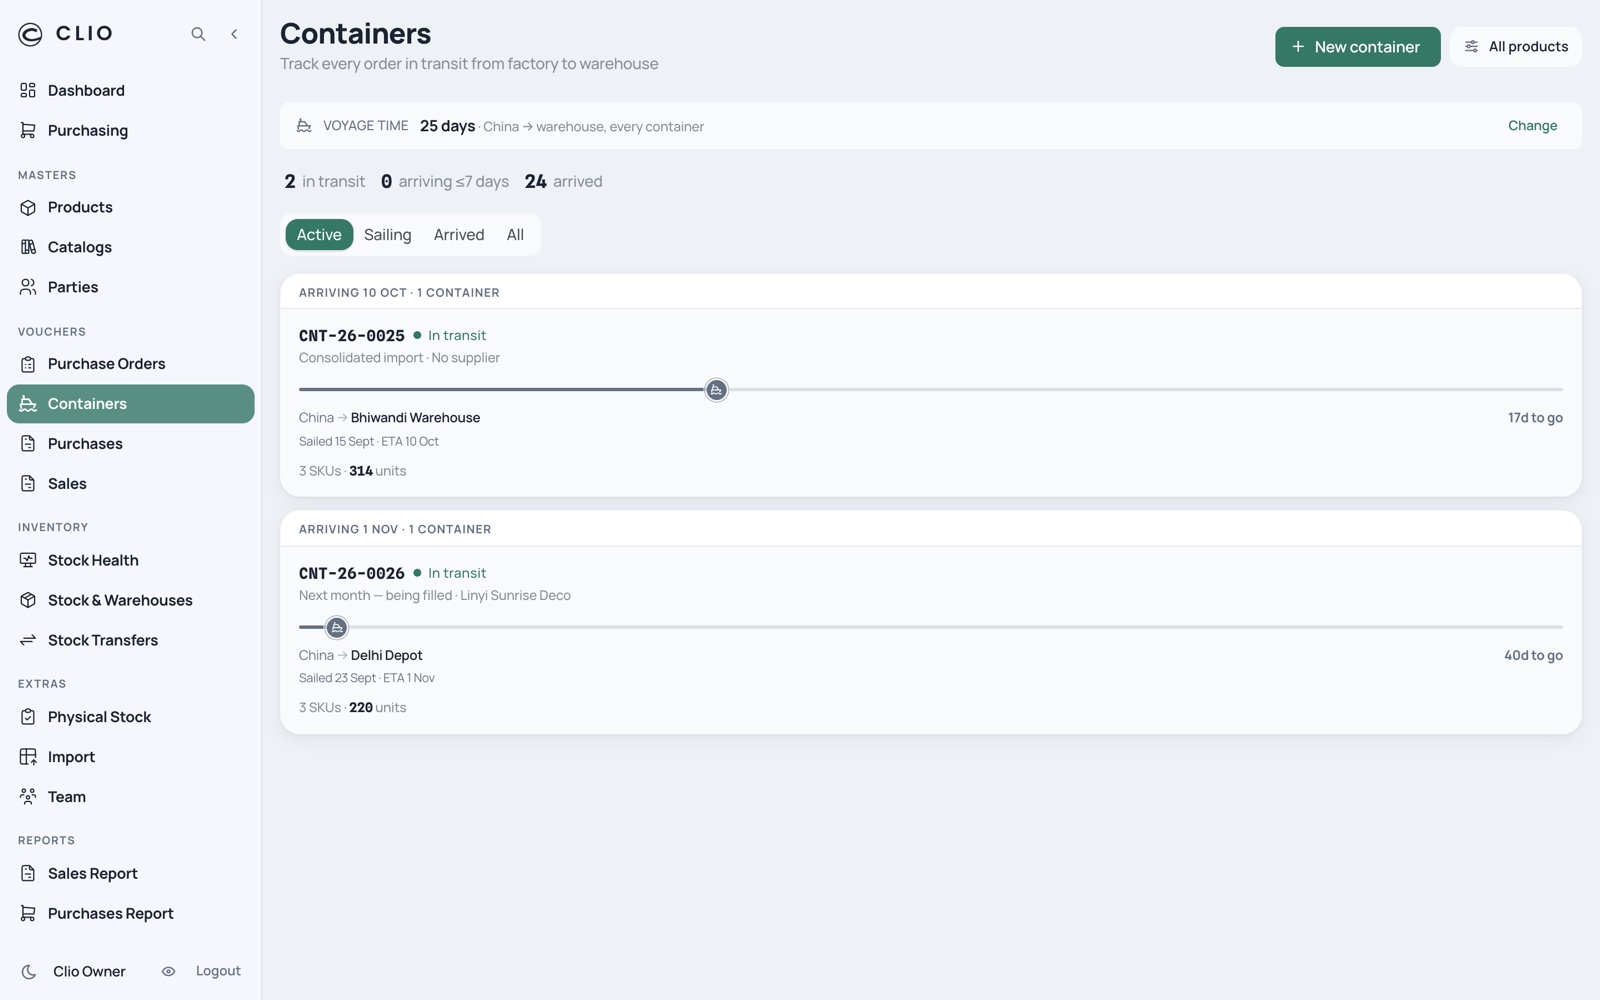Navigate to Parties

tap(130, 287)
